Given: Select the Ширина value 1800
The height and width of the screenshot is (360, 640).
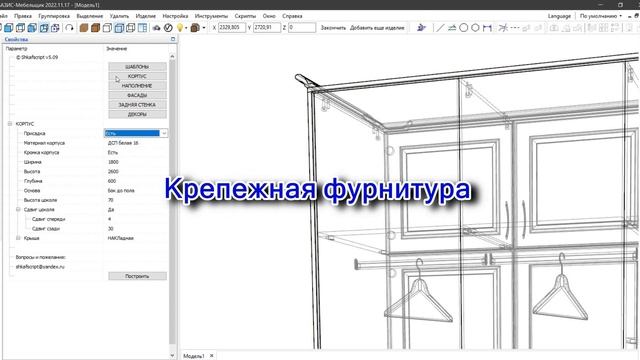Looking at the screenshot, I should pos(113,162).
